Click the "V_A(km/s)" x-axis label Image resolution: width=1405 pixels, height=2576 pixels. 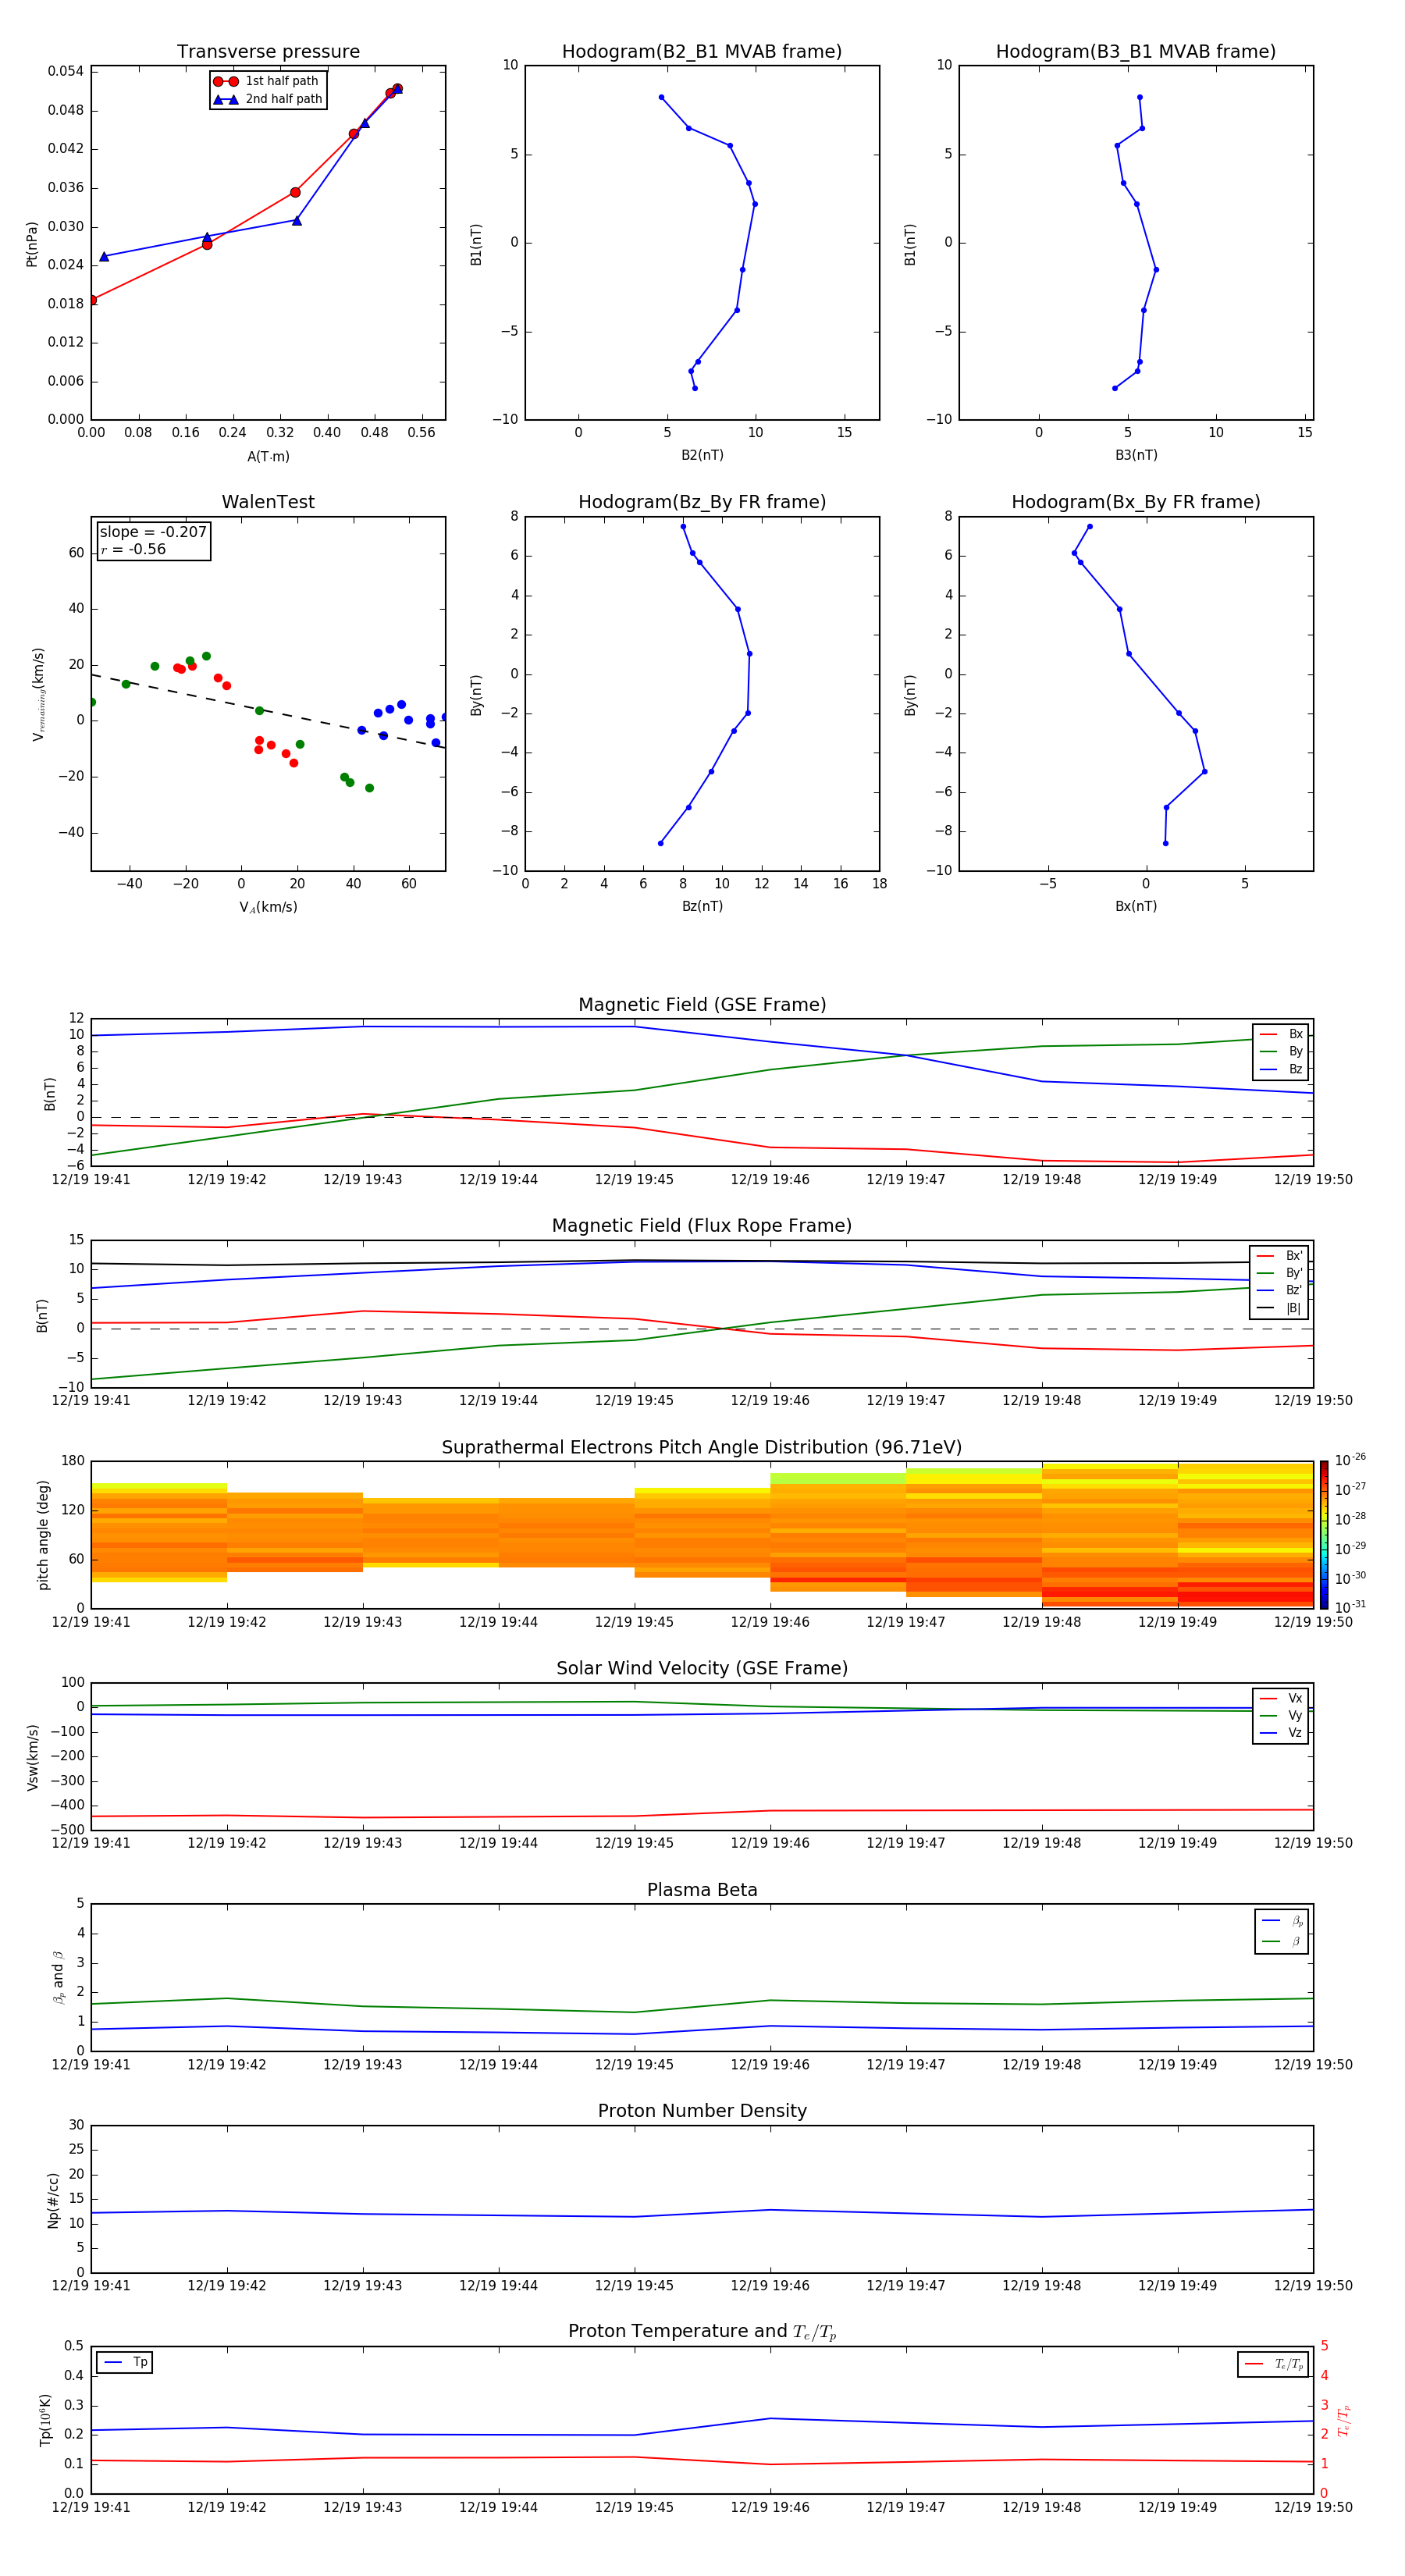268,907
